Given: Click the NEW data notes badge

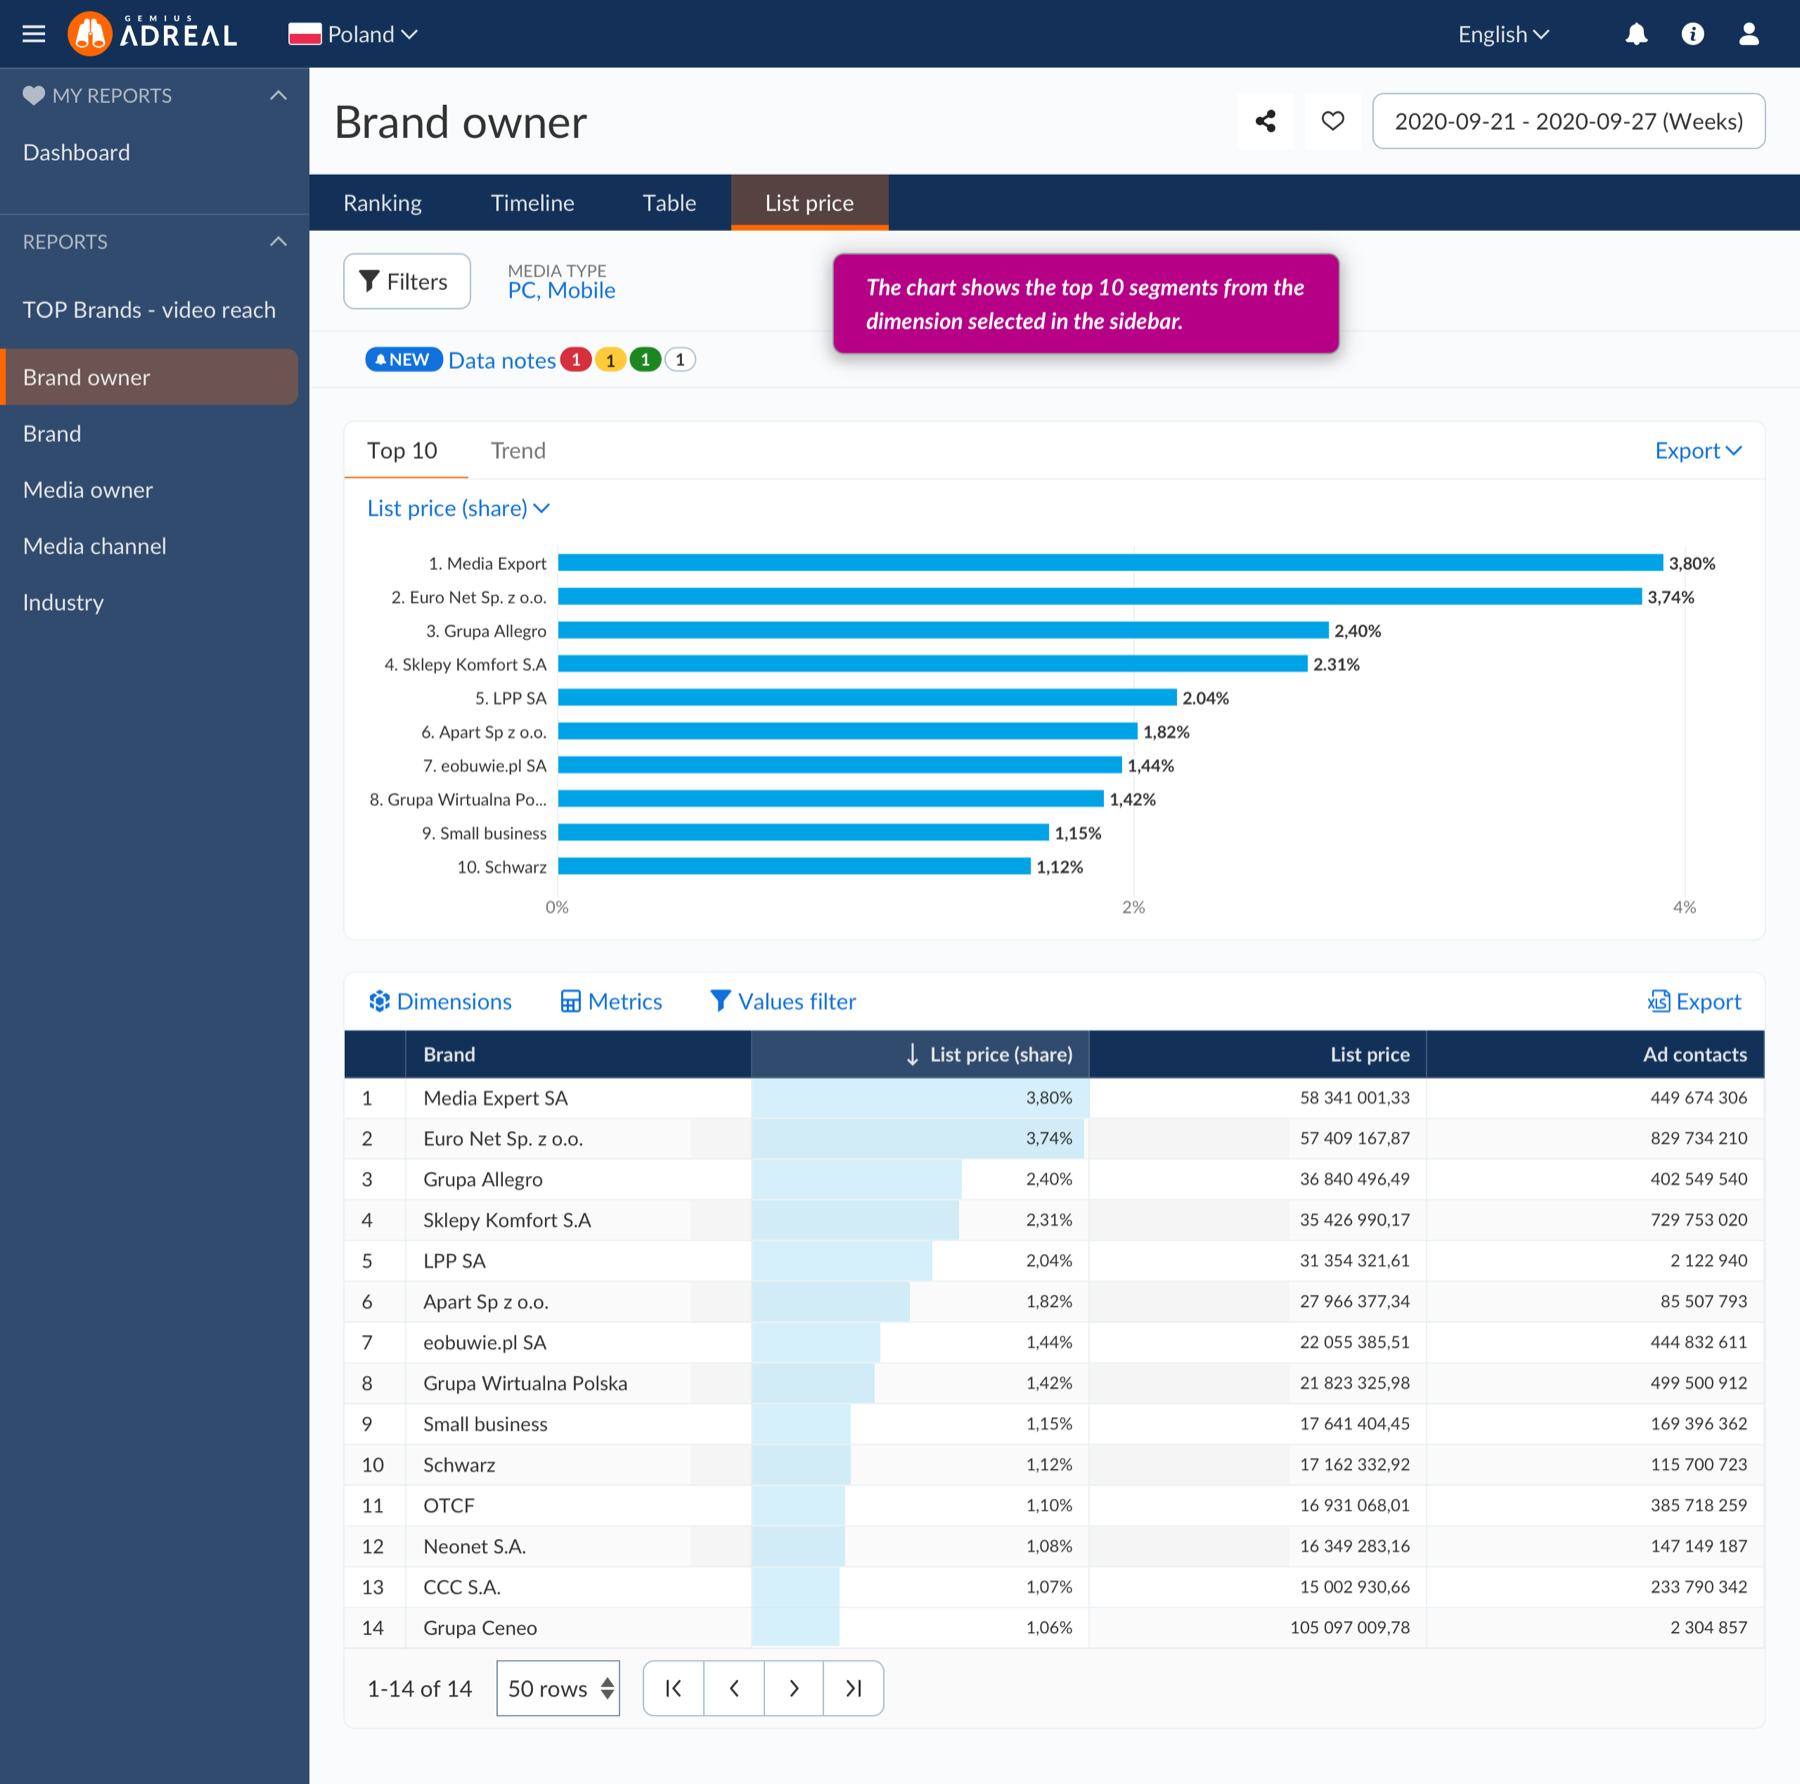Looking at the screenshot, I should 404,360.
